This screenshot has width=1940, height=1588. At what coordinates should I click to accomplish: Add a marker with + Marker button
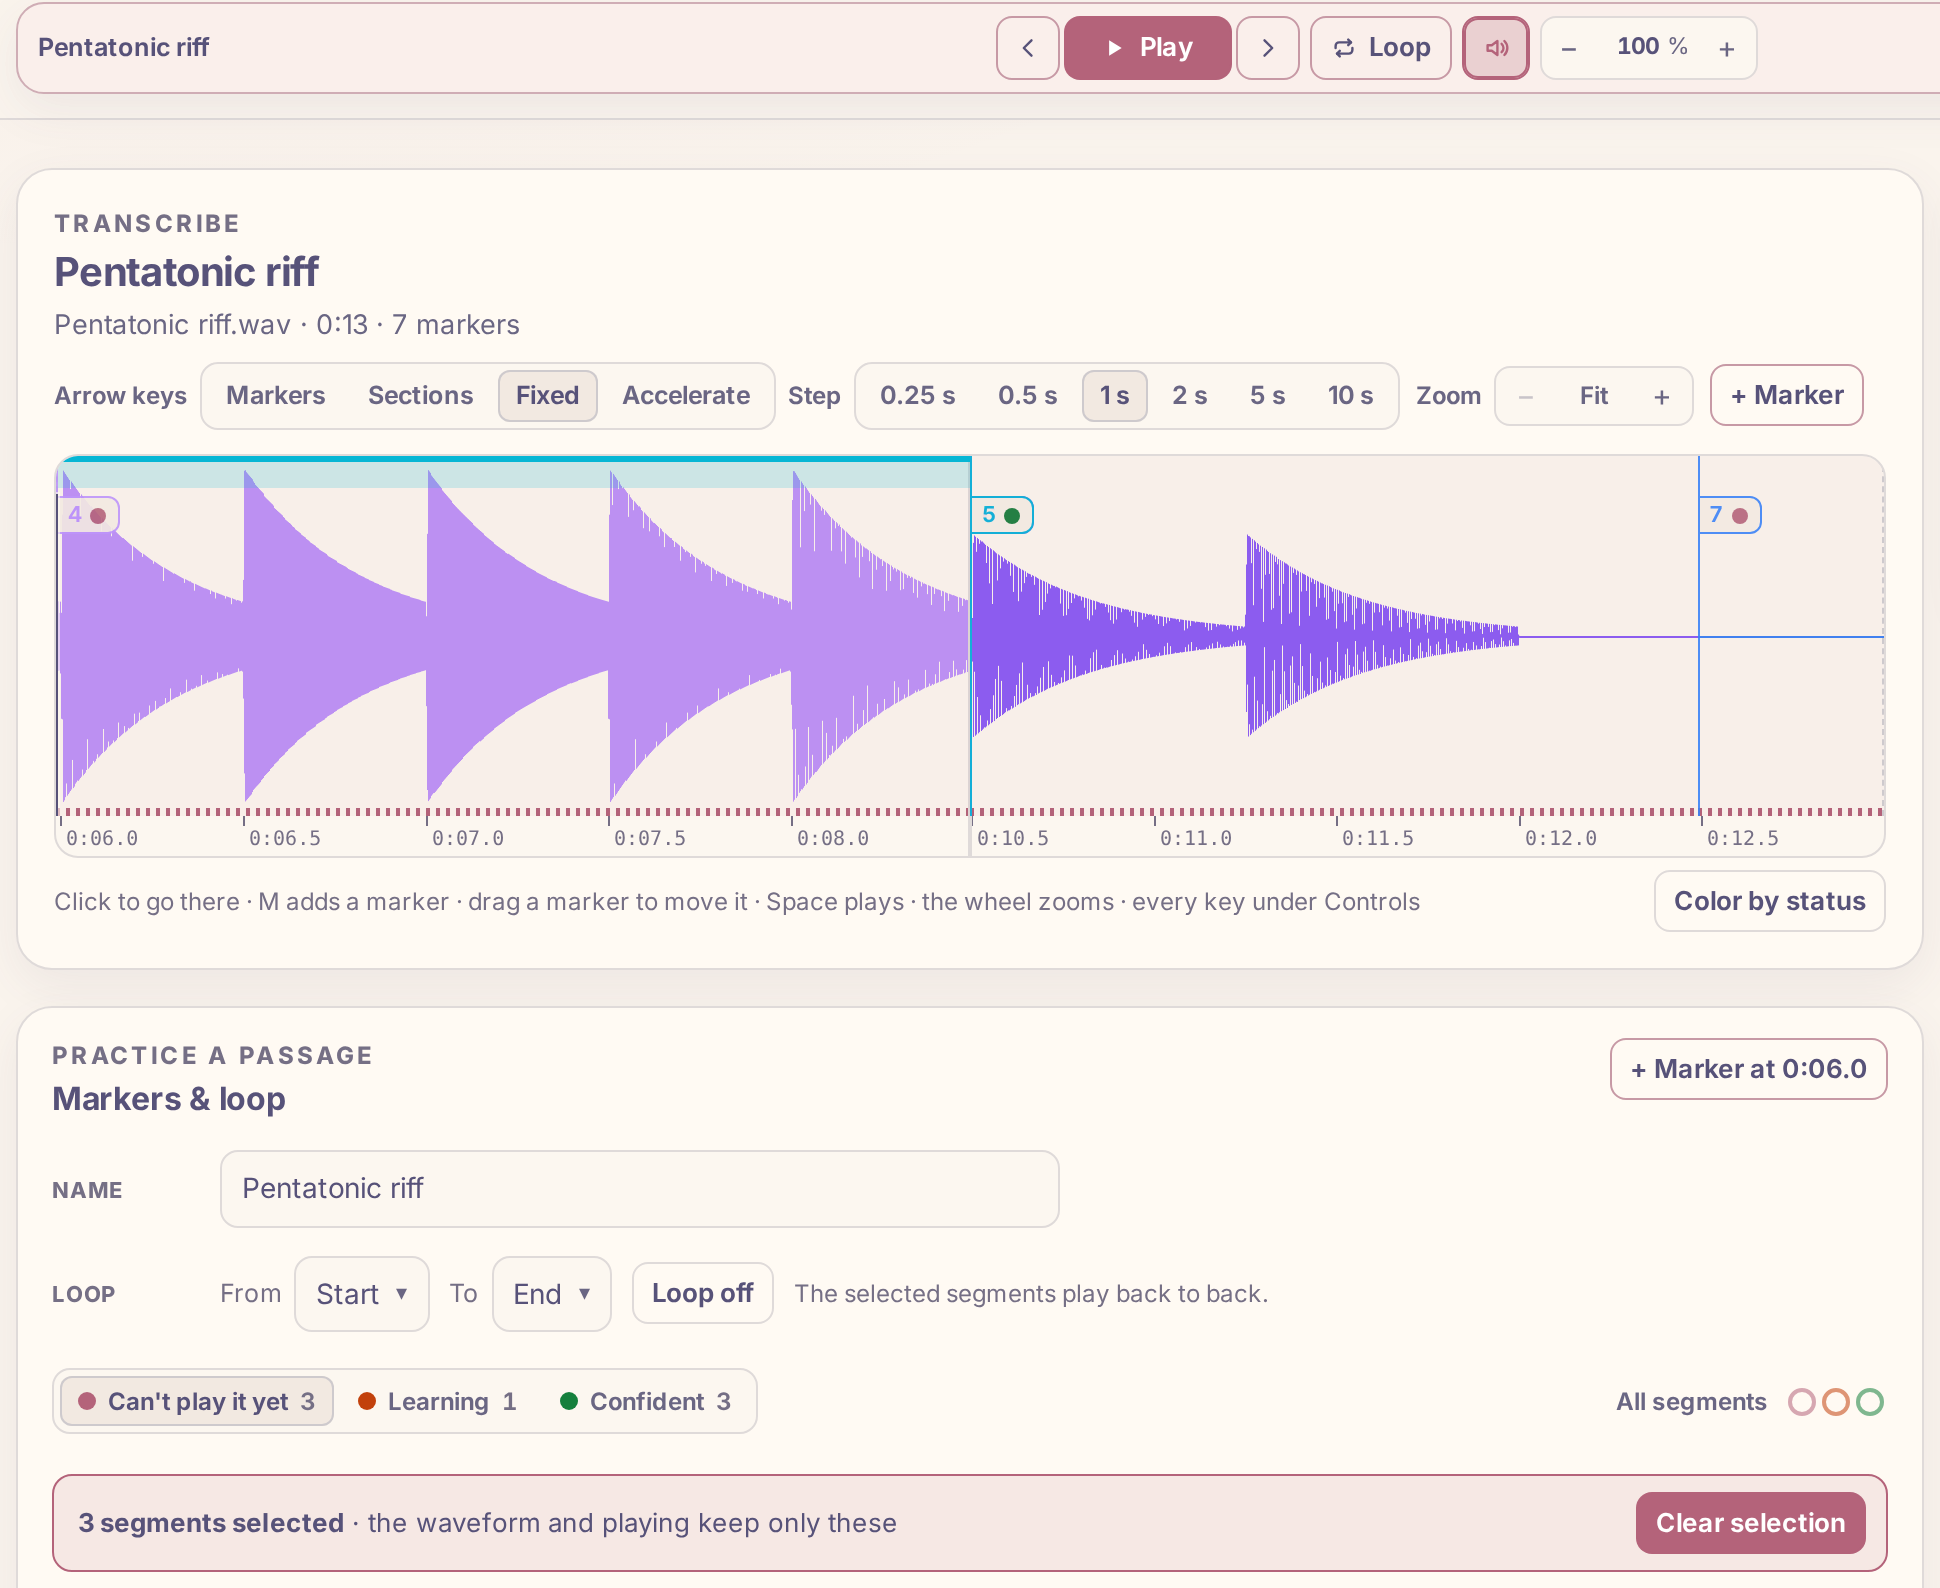tap(1786, 396)
